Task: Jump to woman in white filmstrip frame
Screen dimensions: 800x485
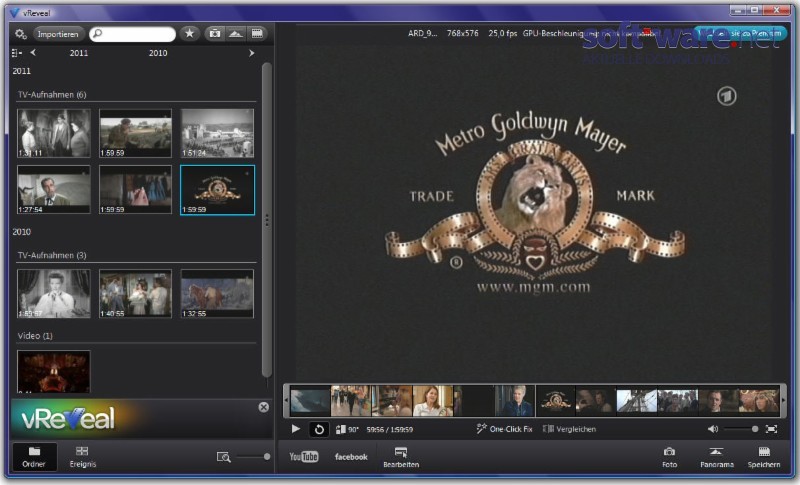Action: (433, 401)
